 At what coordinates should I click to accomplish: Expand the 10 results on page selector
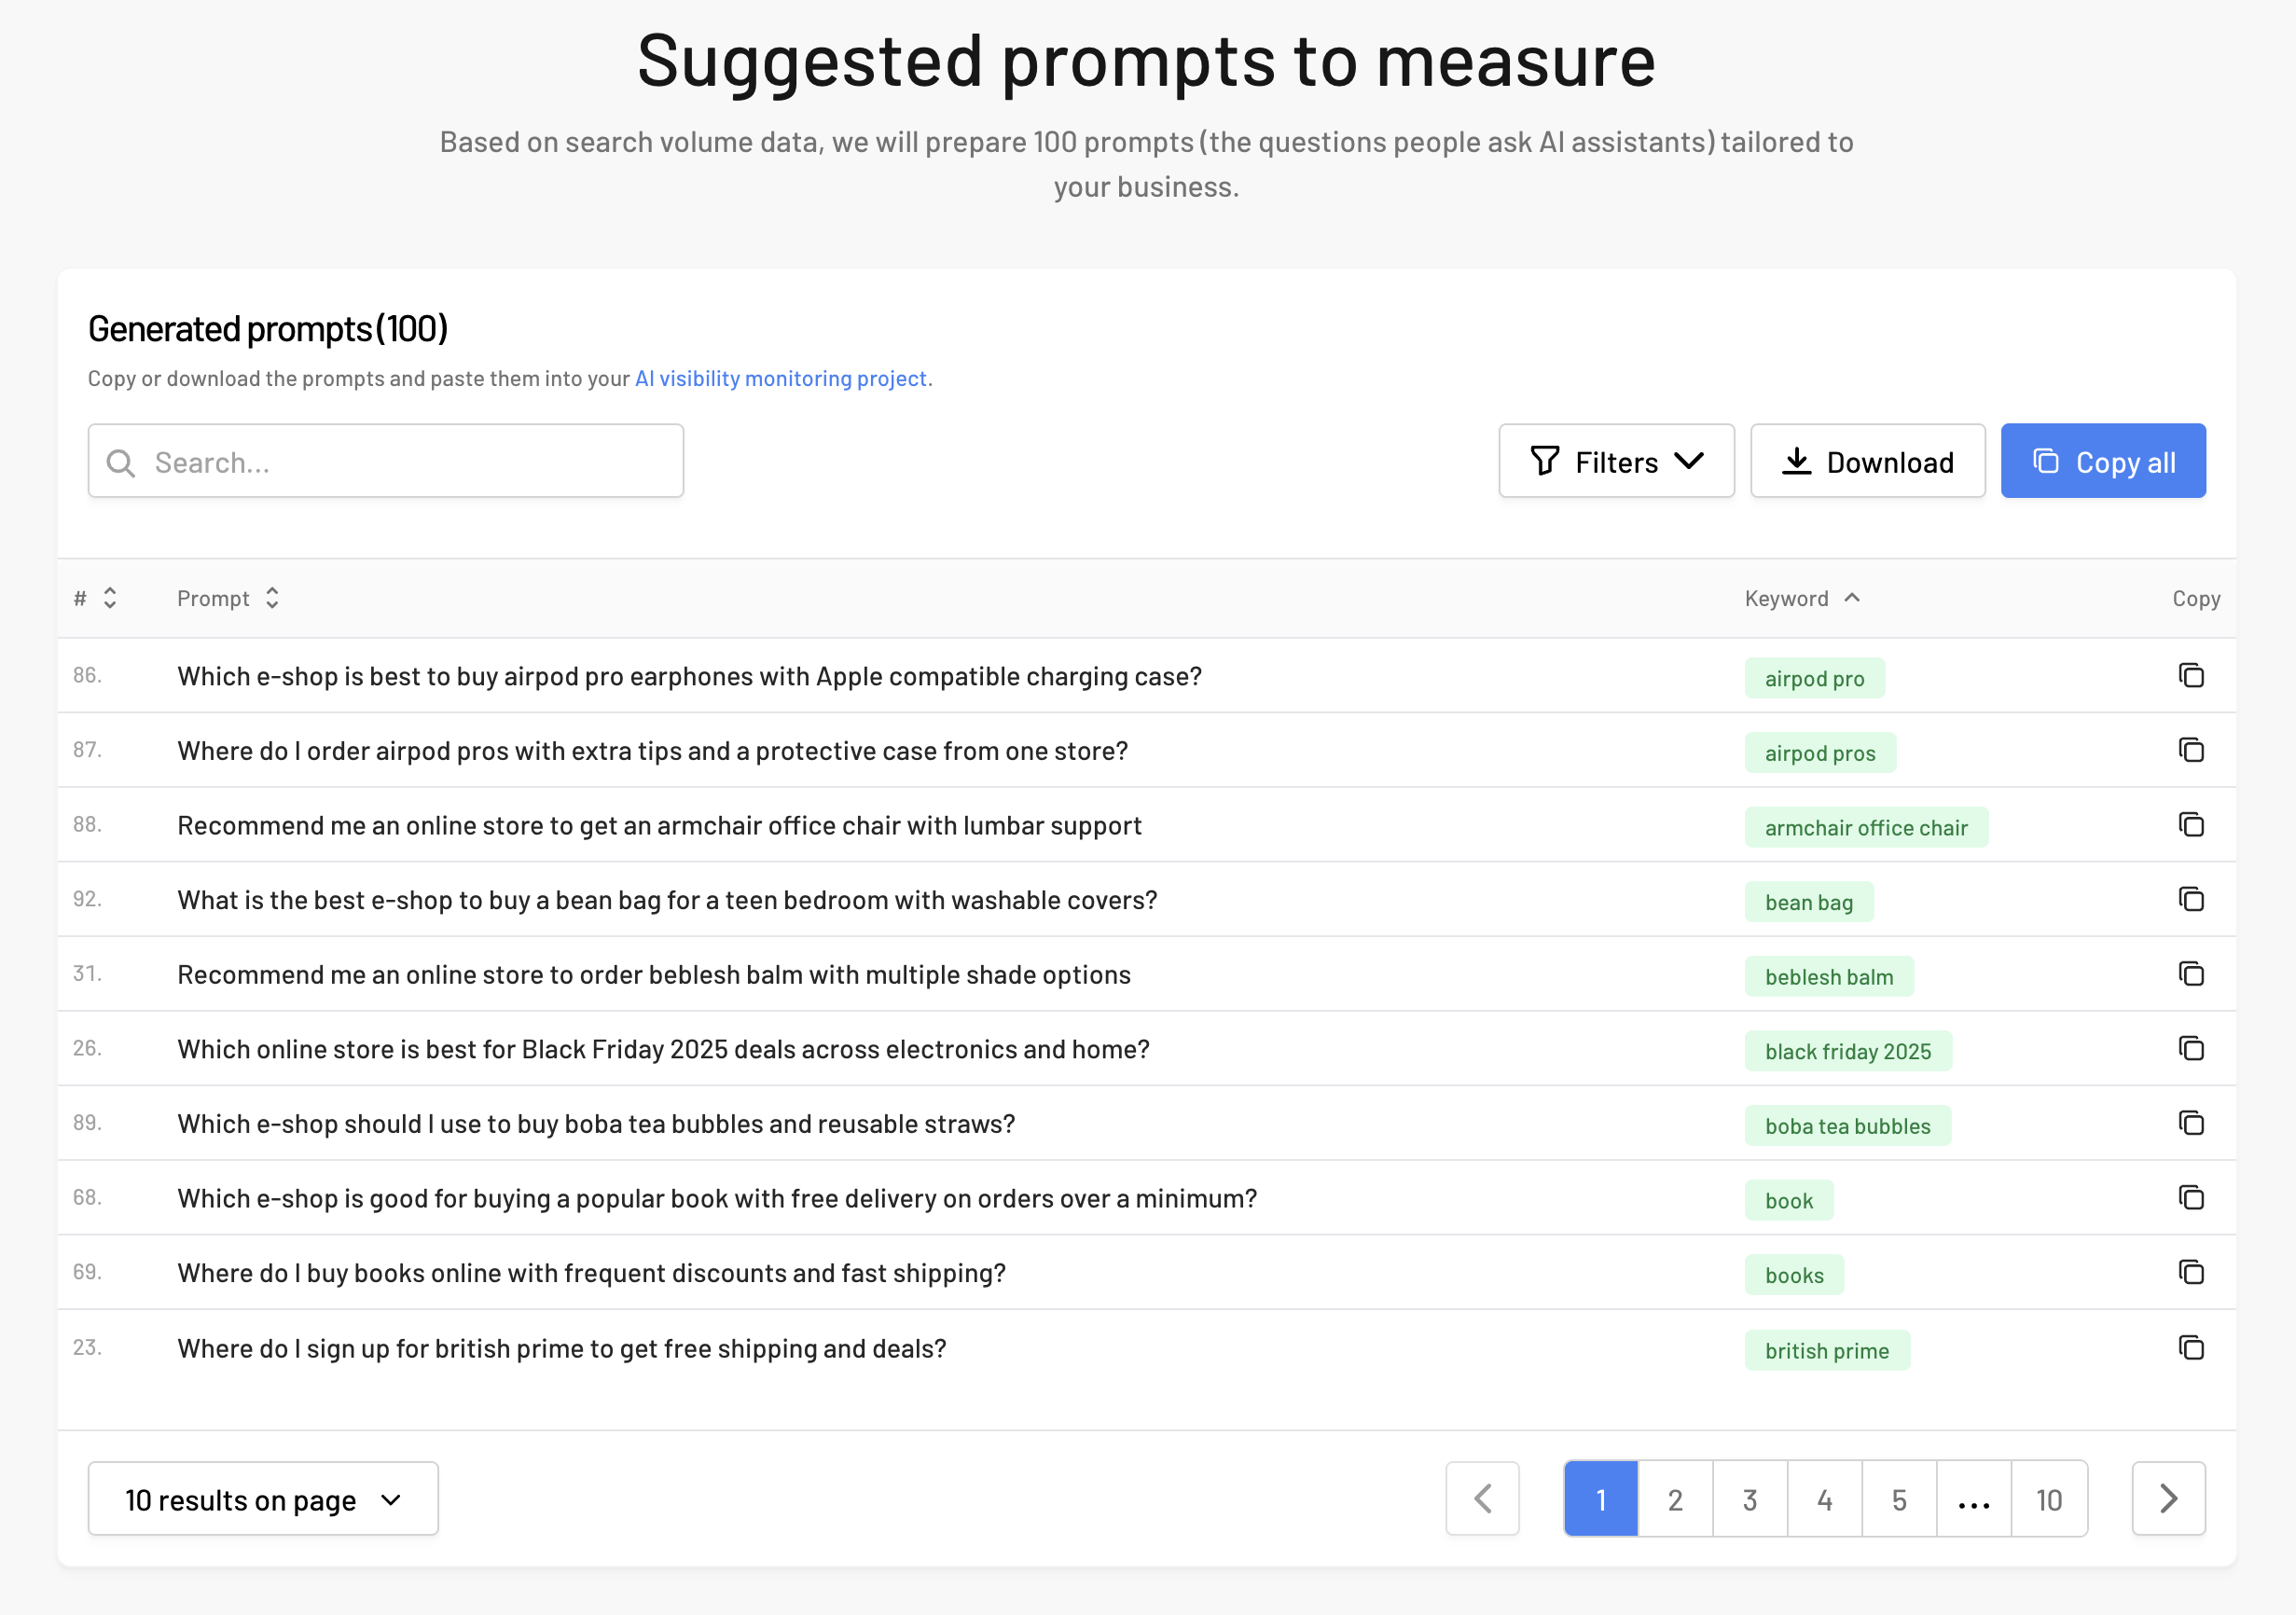point(263,1499)
